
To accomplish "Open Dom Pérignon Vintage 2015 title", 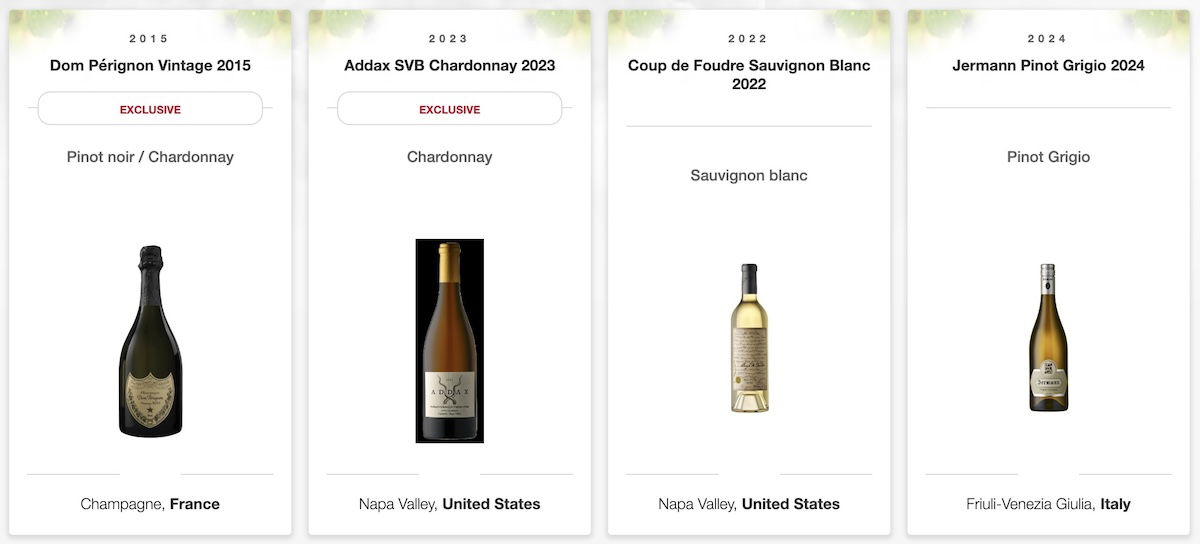I will 150,65.
